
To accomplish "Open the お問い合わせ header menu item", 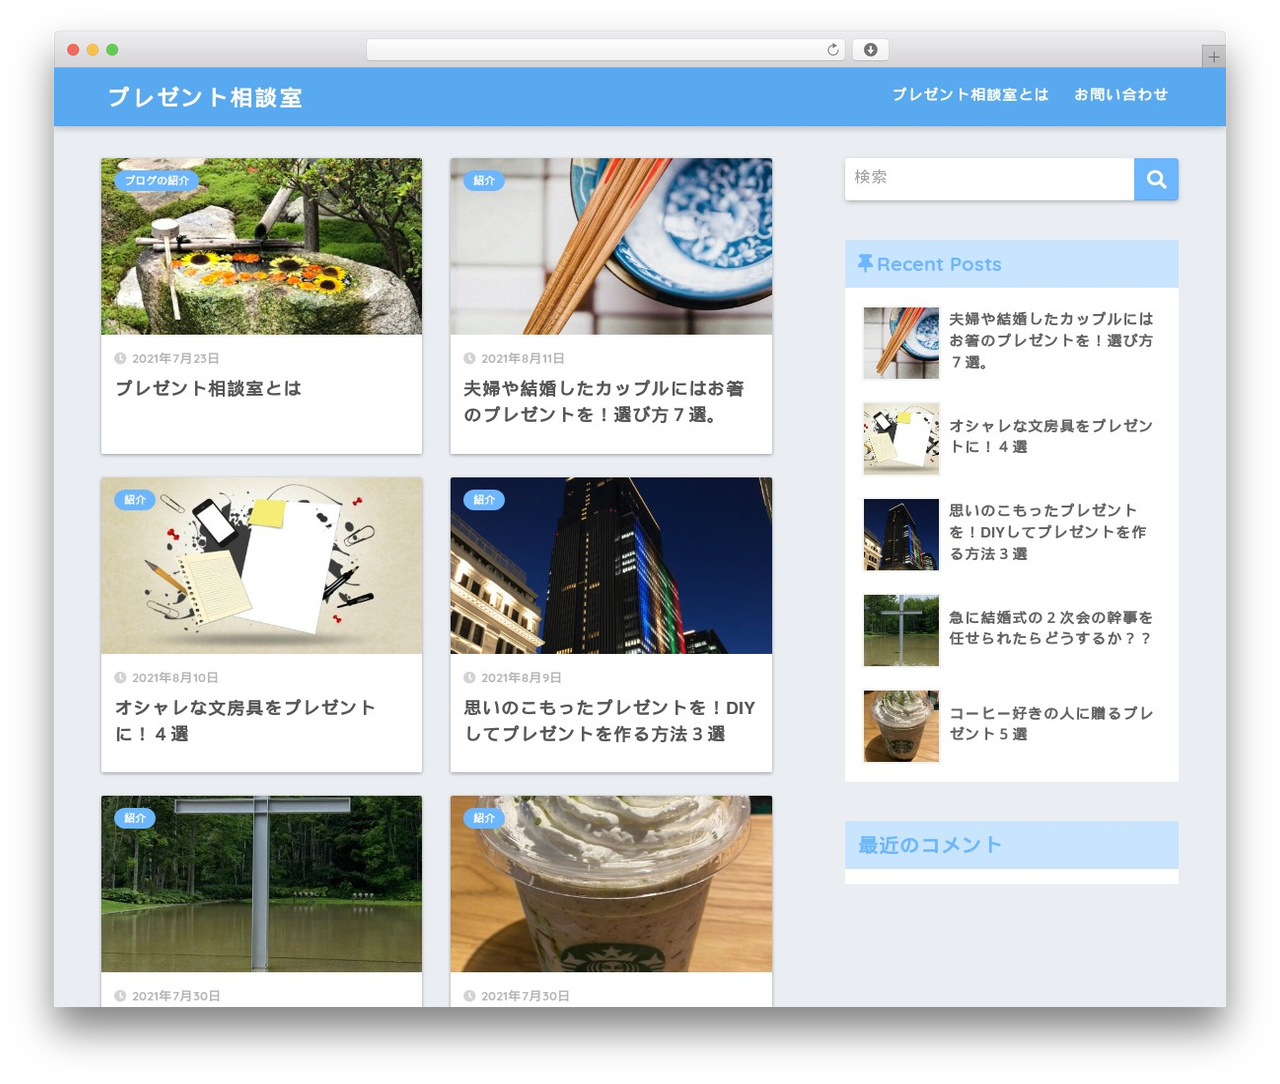I will 1121,95.
